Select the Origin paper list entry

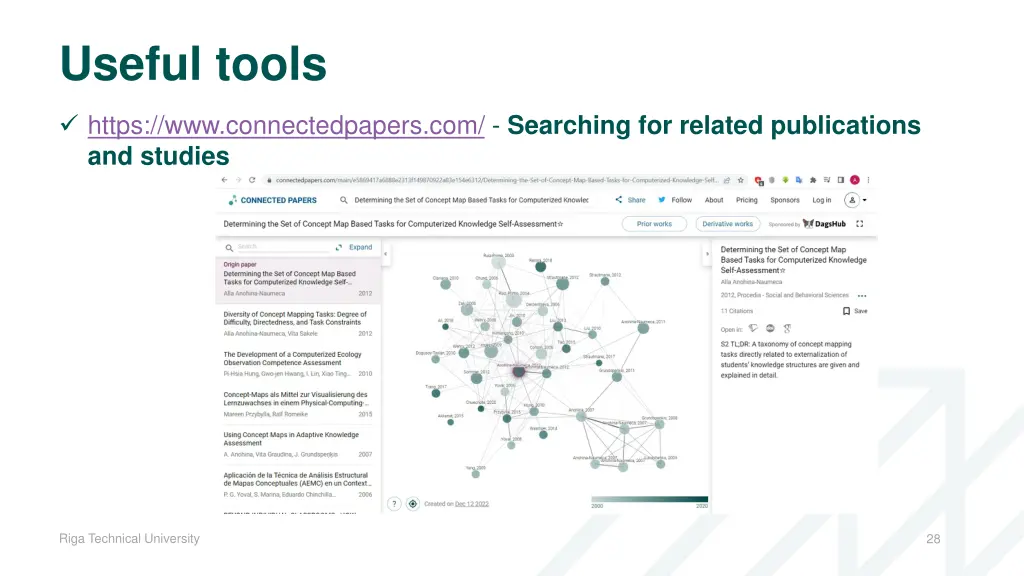pos(298,280)
